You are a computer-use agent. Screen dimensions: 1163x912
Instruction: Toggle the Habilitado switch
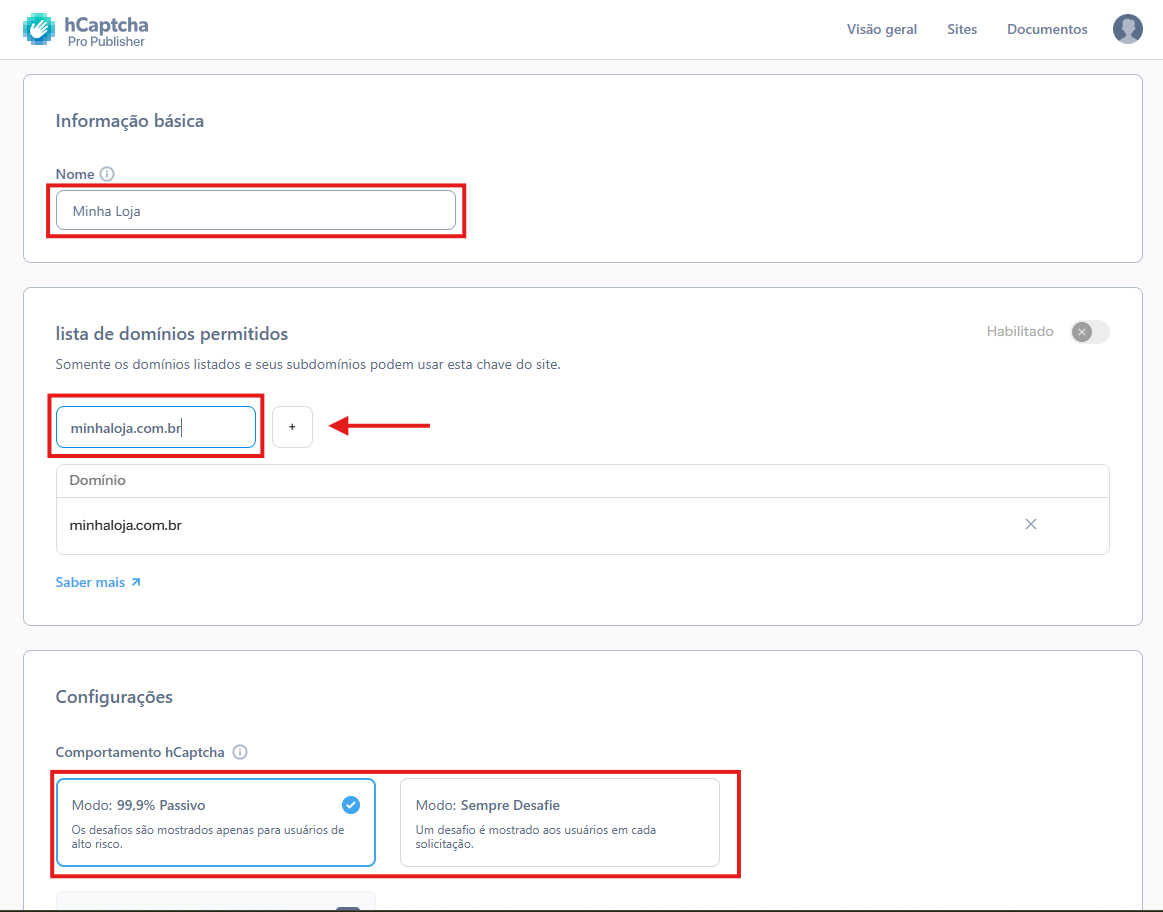1090,331
